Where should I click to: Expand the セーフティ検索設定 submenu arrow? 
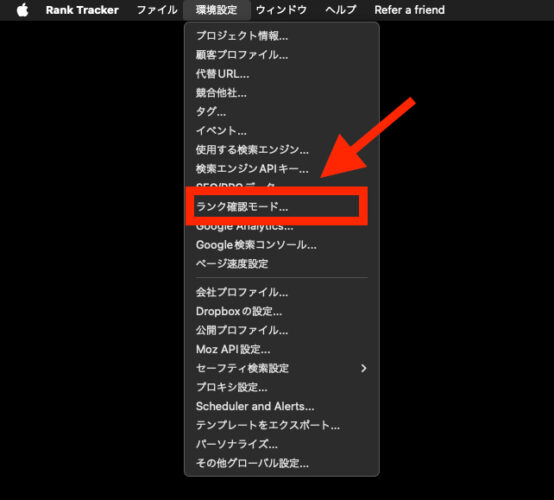[x=364, y=369]
